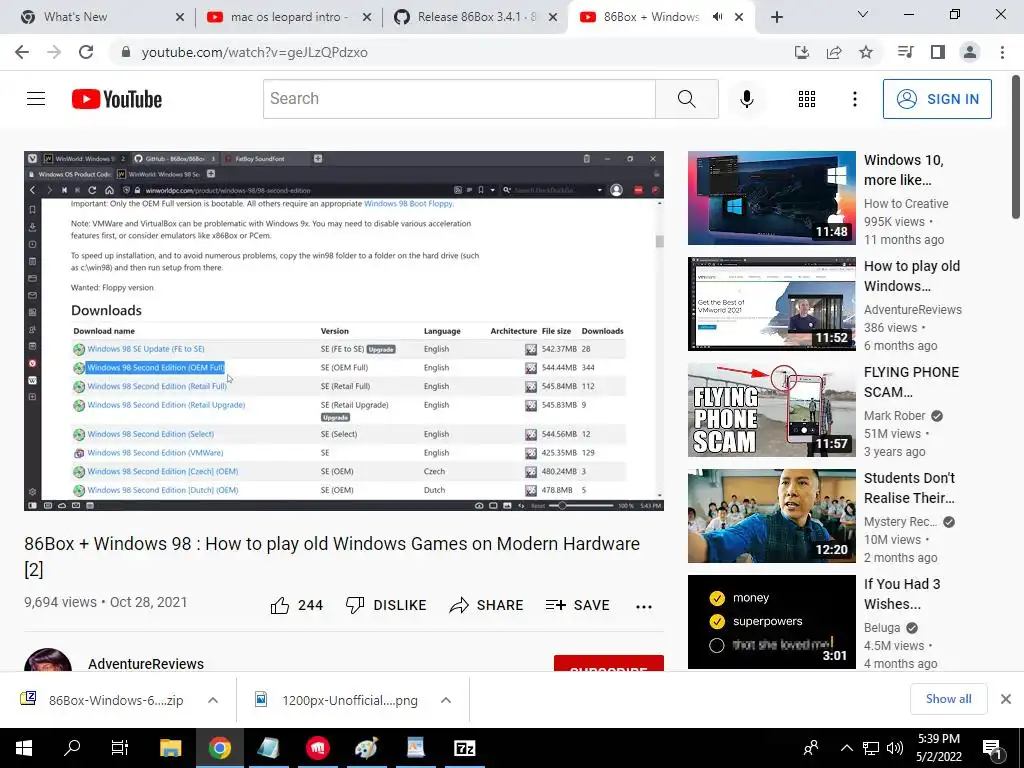The width and height of the screenshot is (1024, 768).
Task: Click the address bar URL
Action: tap(255, 52)
